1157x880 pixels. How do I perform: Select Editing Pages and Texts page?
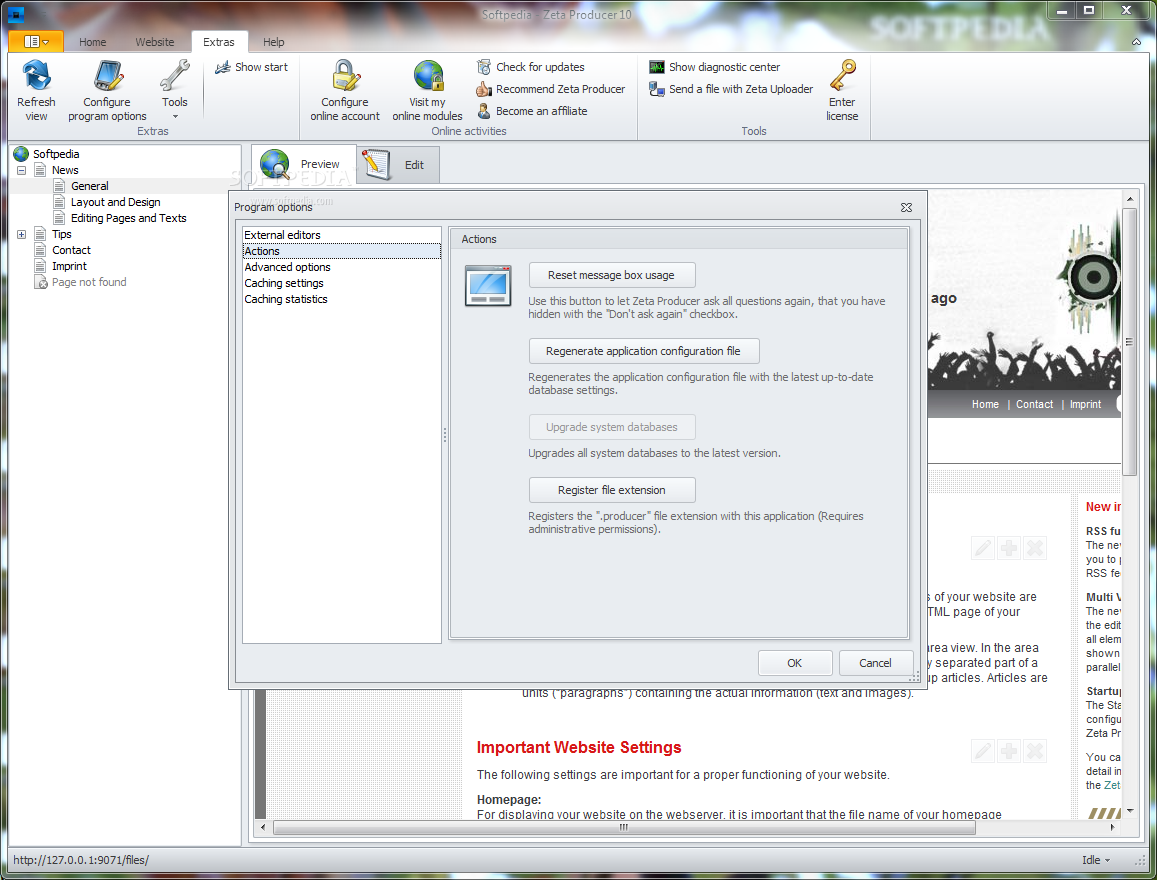click(128, 218)
